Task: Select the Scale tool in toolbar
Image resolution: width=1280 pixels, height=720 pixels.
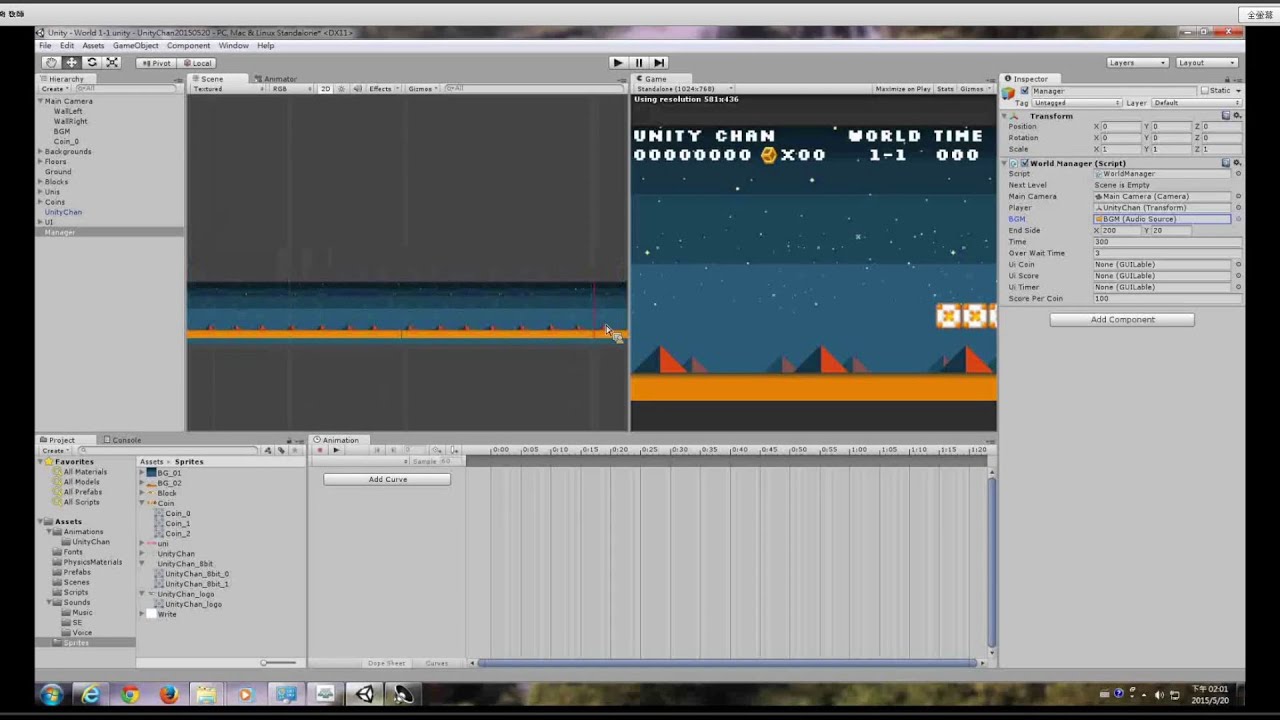Action: coord(112,63)
